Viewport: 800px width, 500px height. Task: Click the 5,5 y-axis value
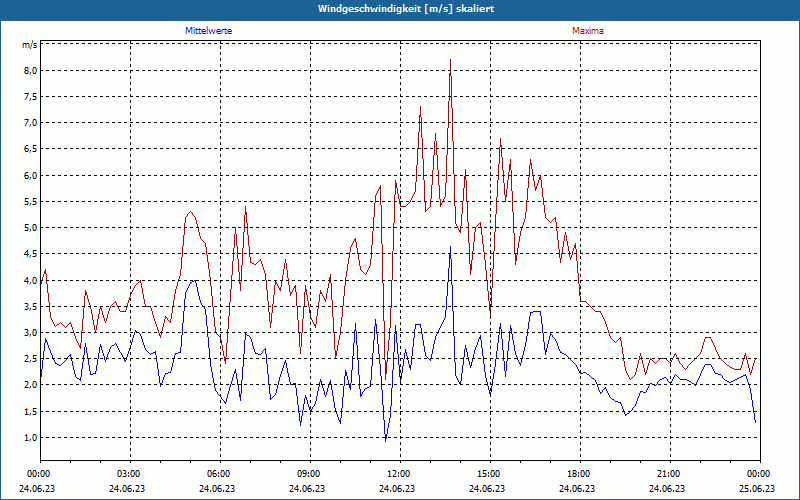32,202
